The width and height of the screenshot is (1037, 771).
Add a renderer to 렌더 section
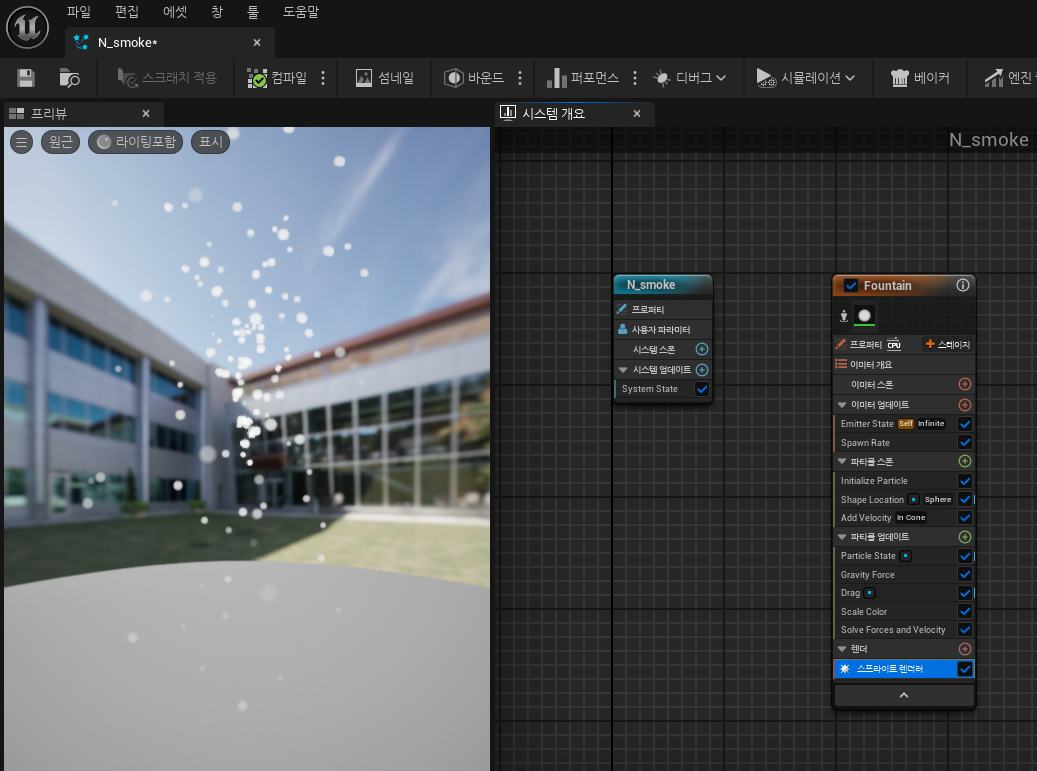tap(965, 649)
